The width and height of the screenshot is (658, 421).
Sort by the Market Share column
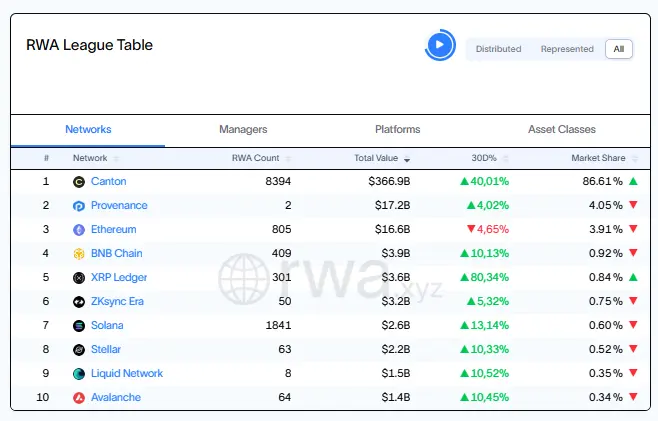tap(598, 158)
